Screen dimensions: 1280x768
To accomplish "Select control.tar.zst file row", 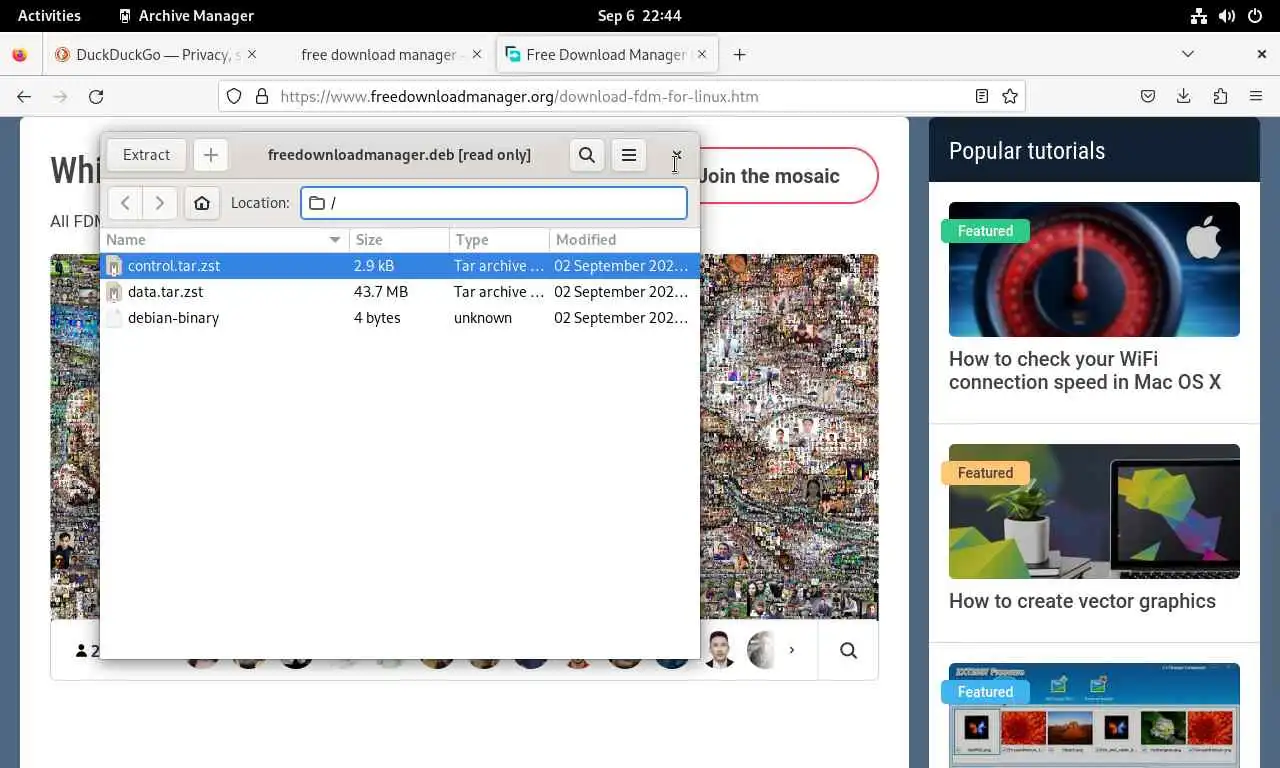I will (x=400, y=266).
